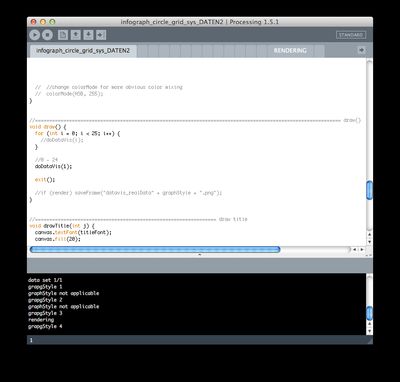Click the for loop line 'i < 25'
The width and height of the screenshot is (400, 382).
[77, 133]
